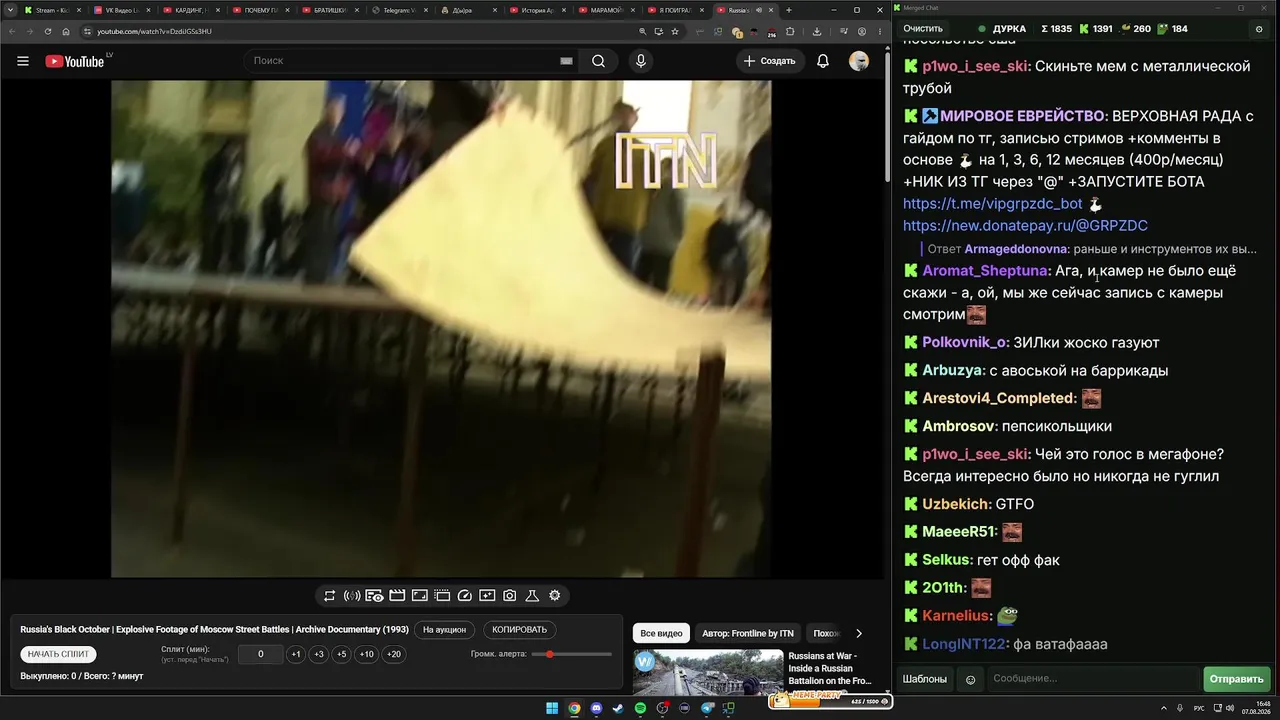This screenshot has width=1280, height=720.
Task: Open the gear settings in player toolbar
Action: tap(555, 596)
